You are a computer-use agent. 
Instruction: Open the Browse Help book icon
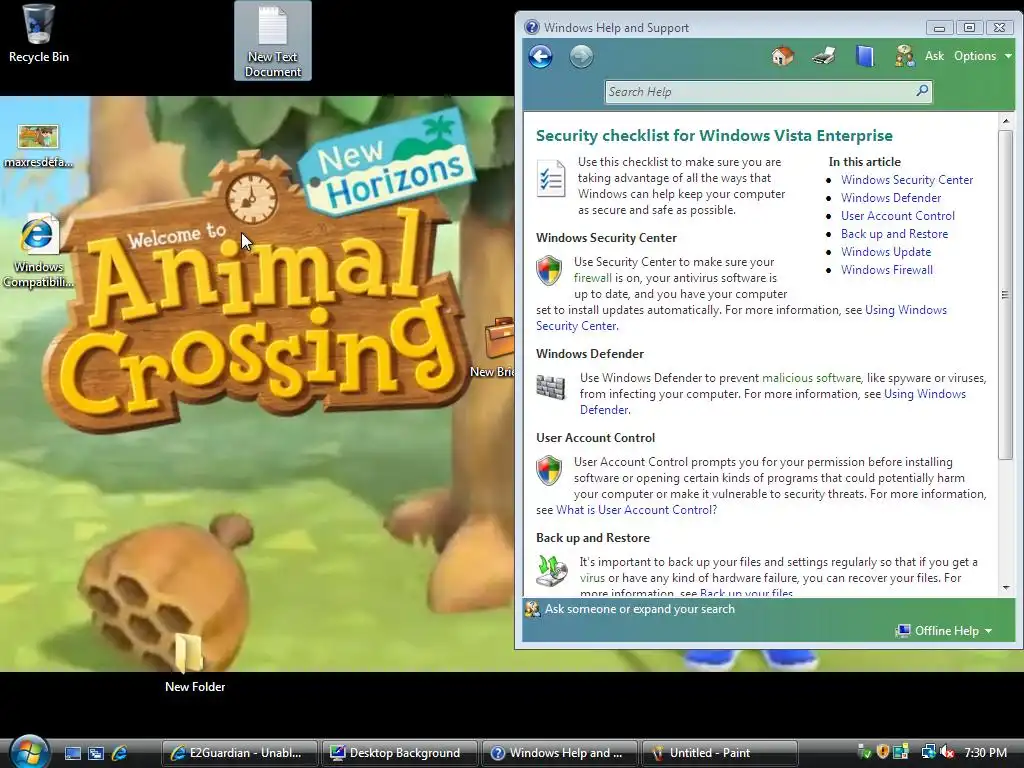click(x=865, y=56)
